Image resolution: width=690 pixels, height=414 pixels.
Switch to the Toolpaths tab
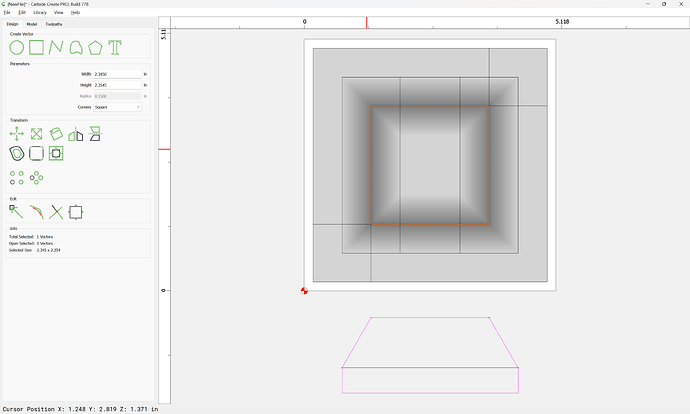coord(54,24)
